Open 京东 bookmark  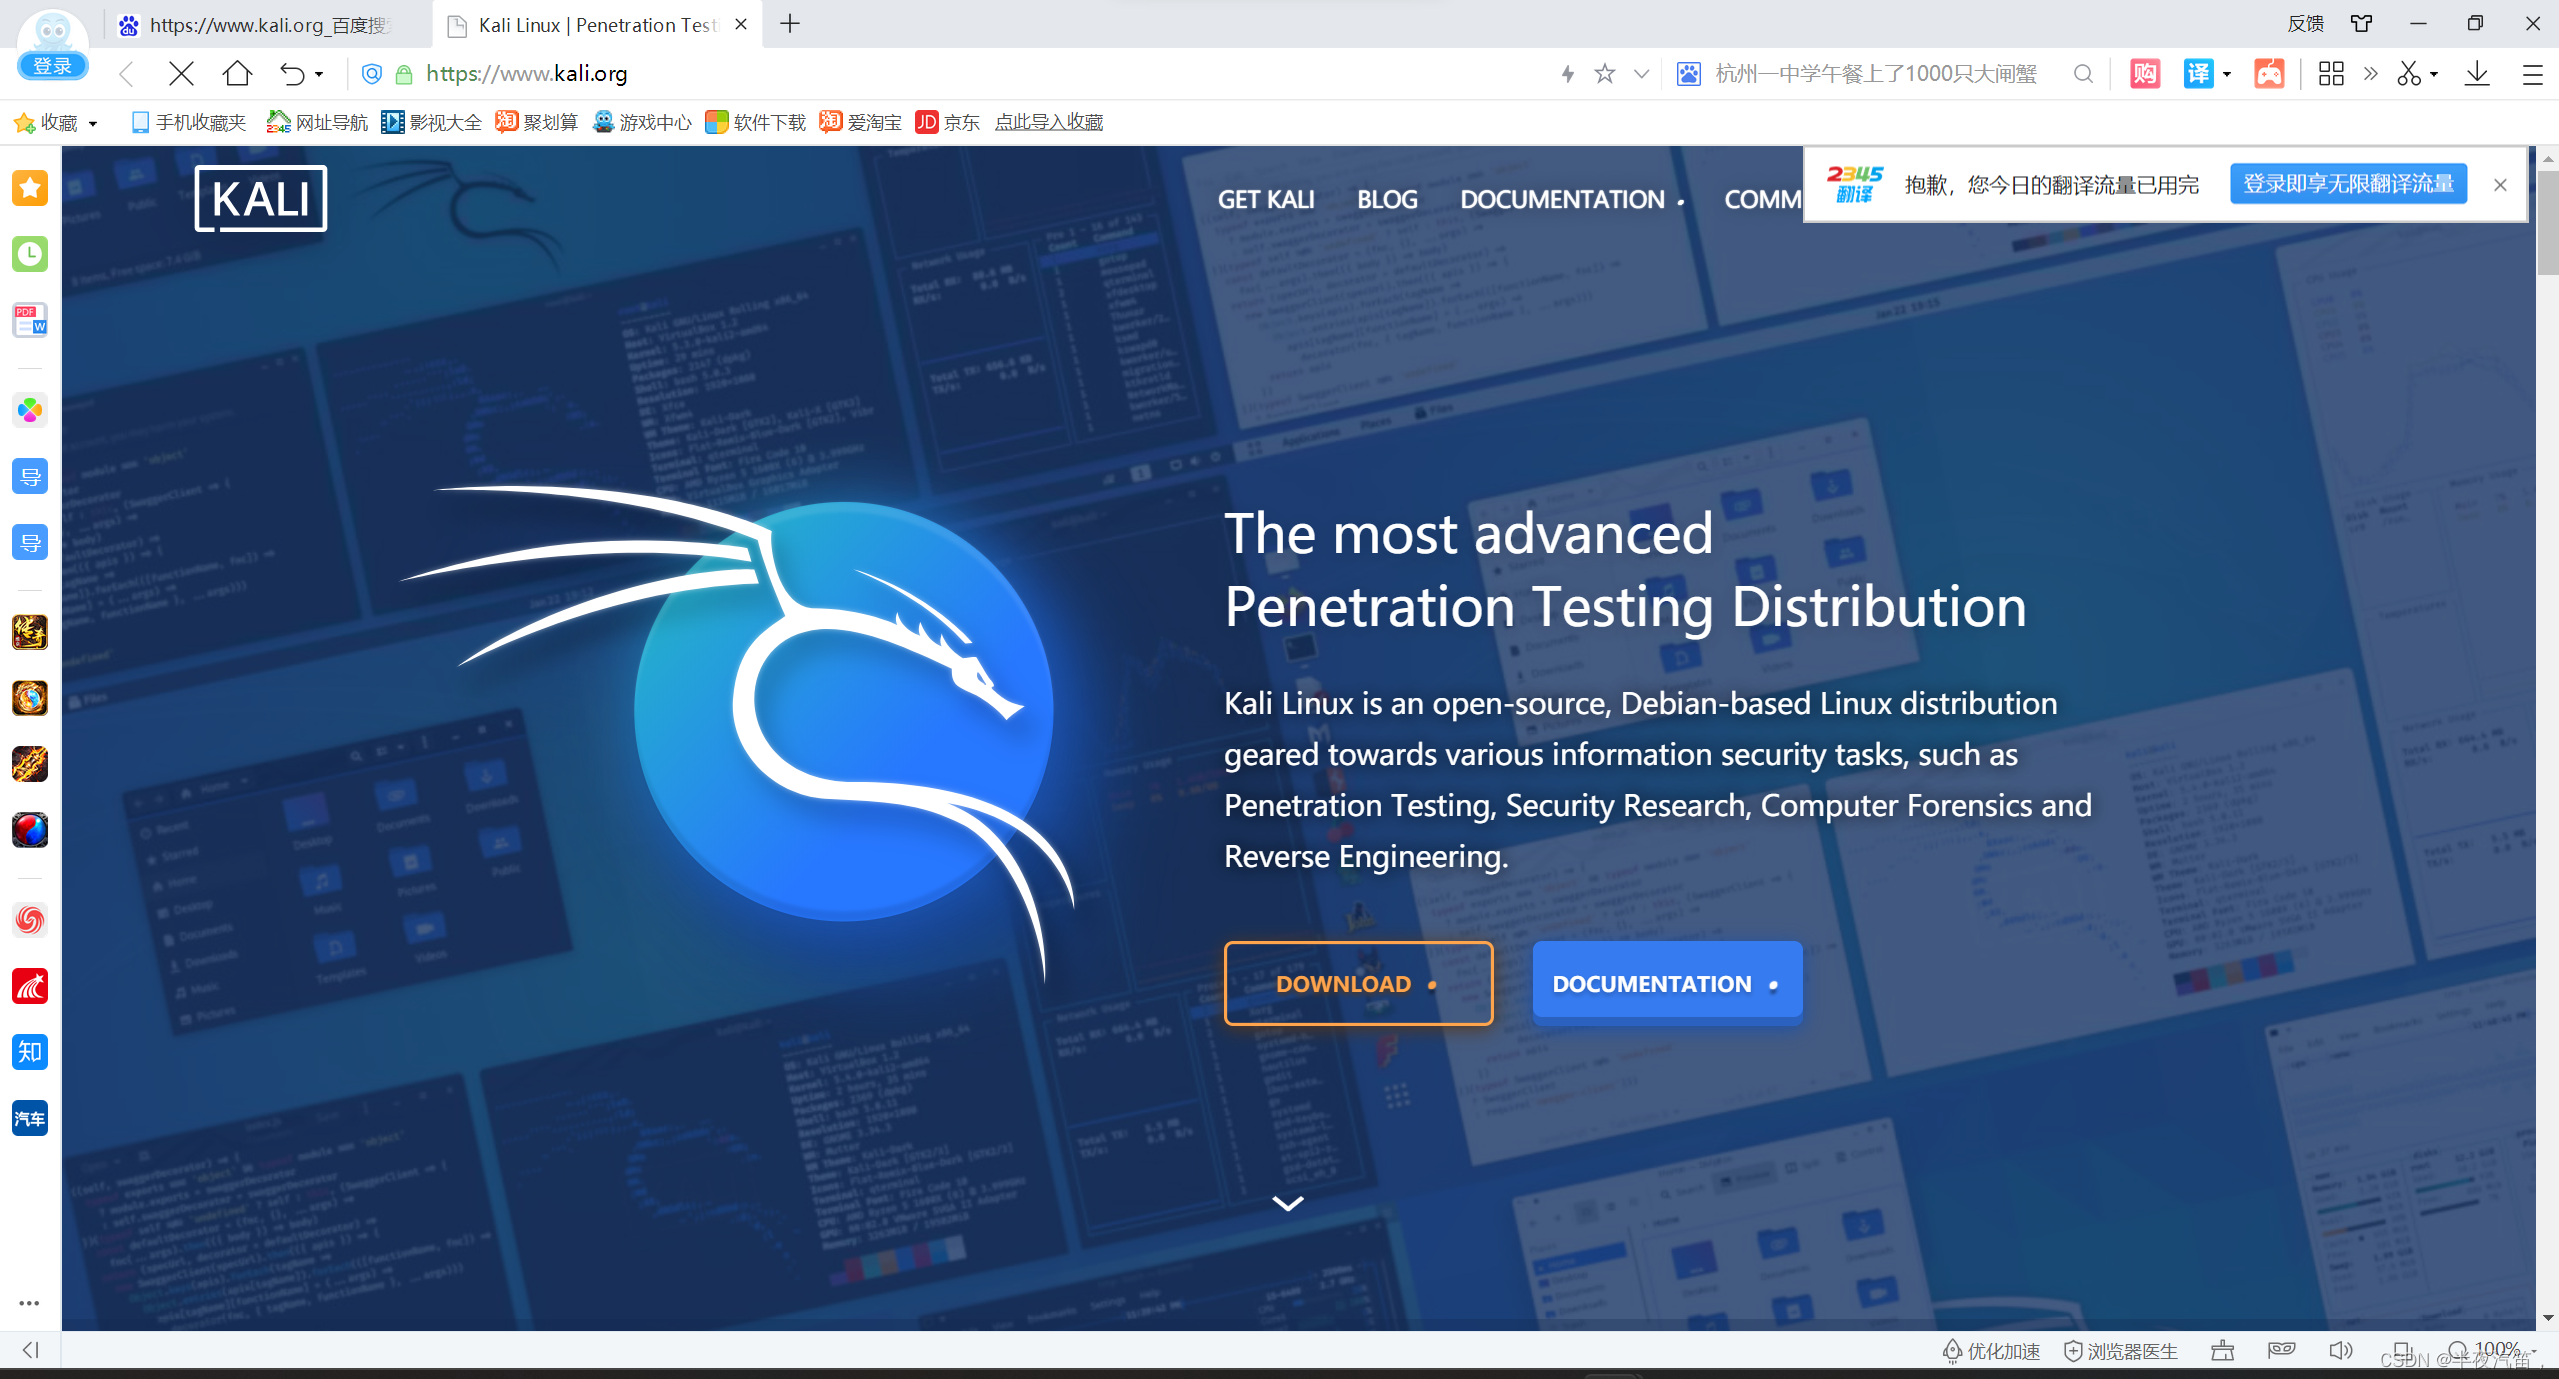[x=948, y=122]
